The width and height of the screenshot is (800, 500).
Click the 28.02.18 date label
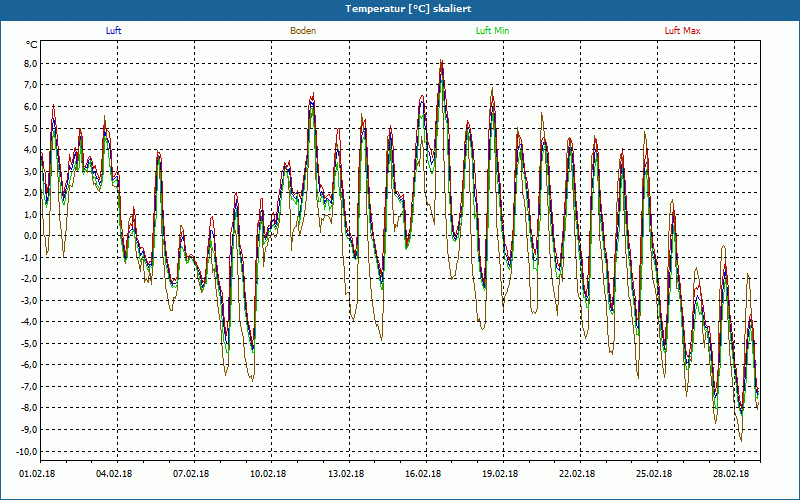[732, 474]
